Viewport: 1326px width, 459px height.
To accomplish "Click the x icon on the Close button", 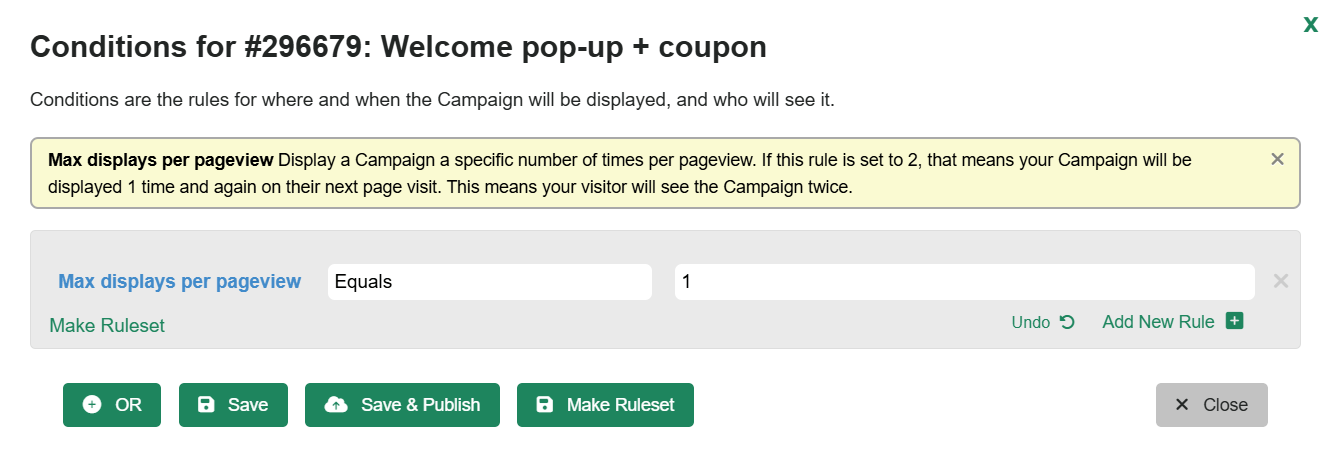I will 1182,405.
